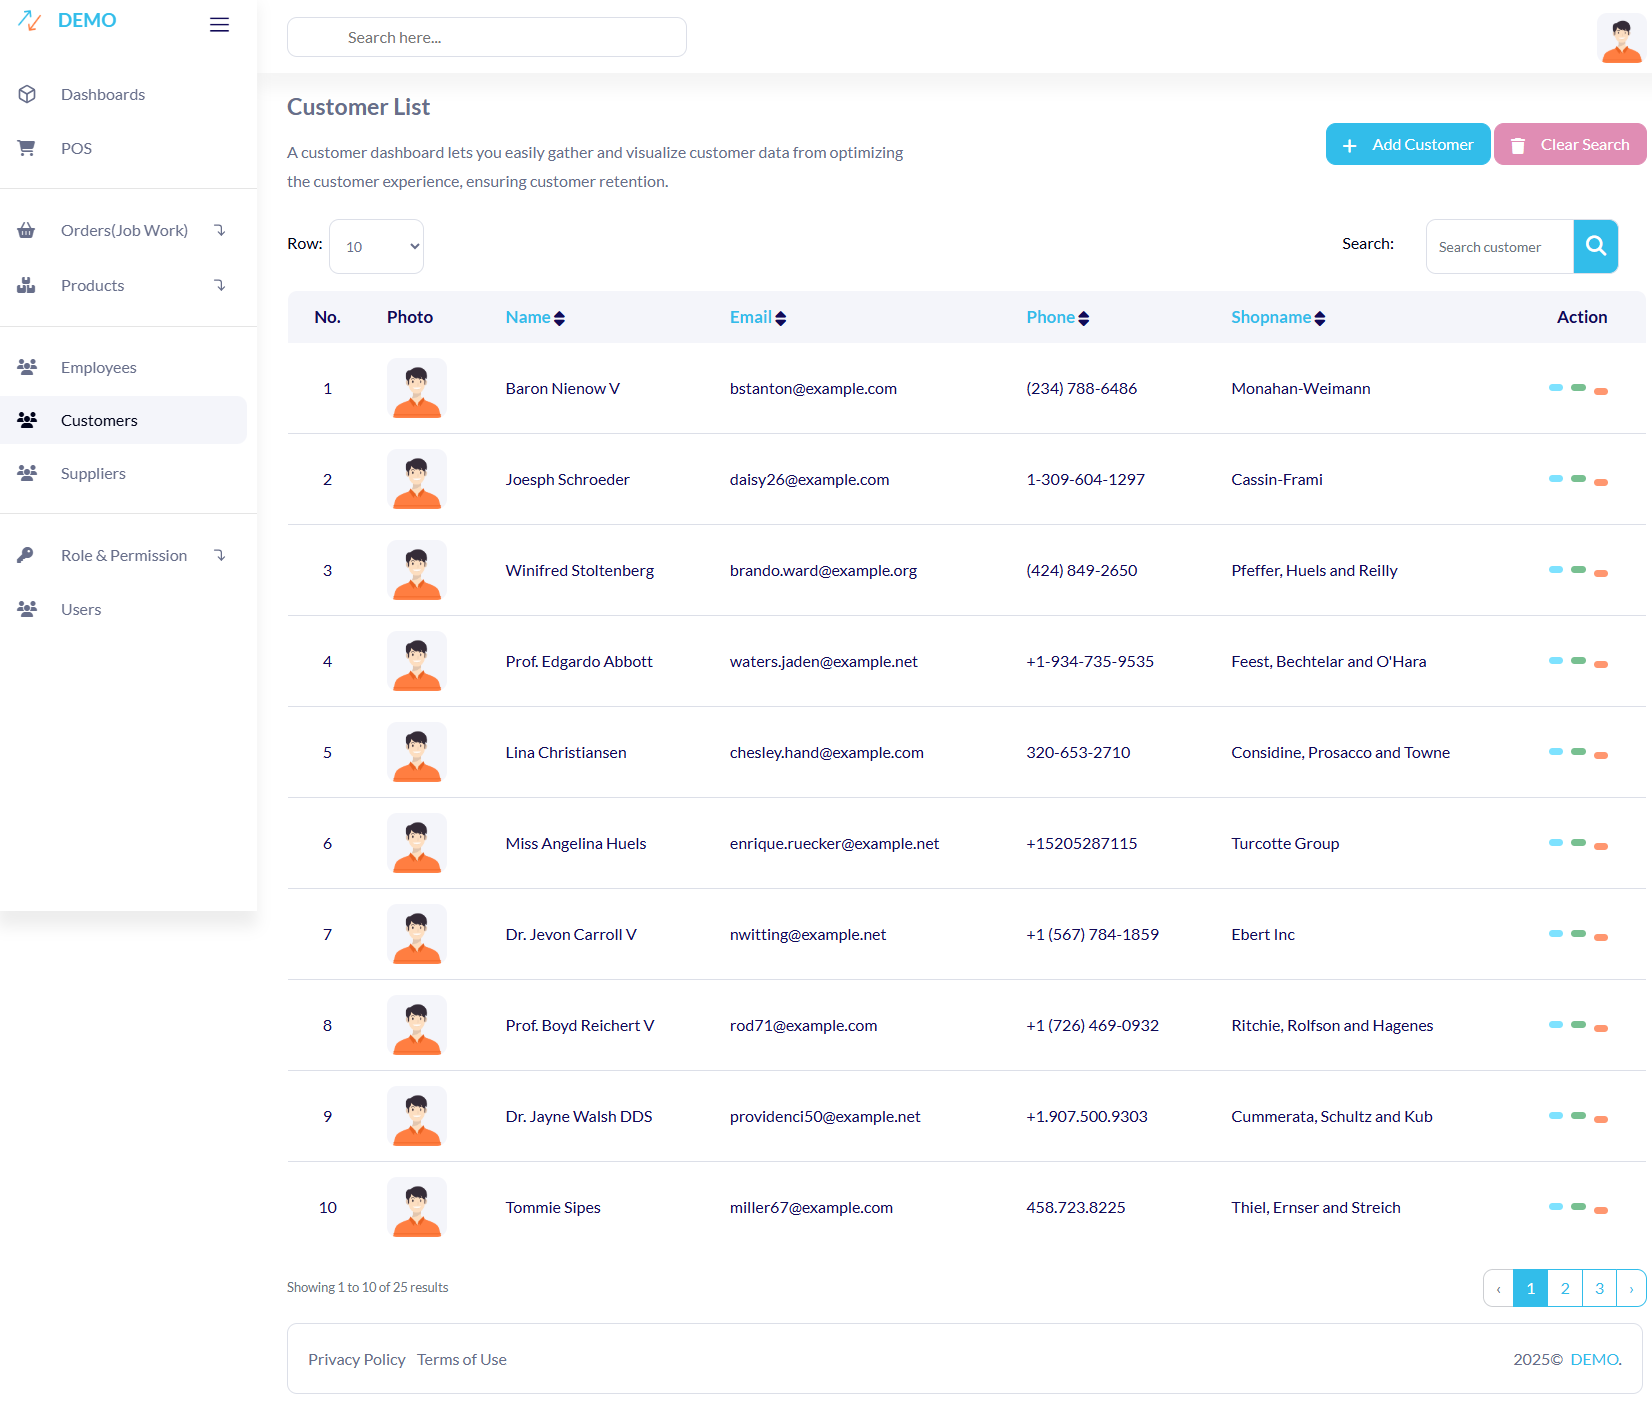This screenshot has height=1401, width=1652.
Task: Click the Add Customer button
Action: [1407, 144]
